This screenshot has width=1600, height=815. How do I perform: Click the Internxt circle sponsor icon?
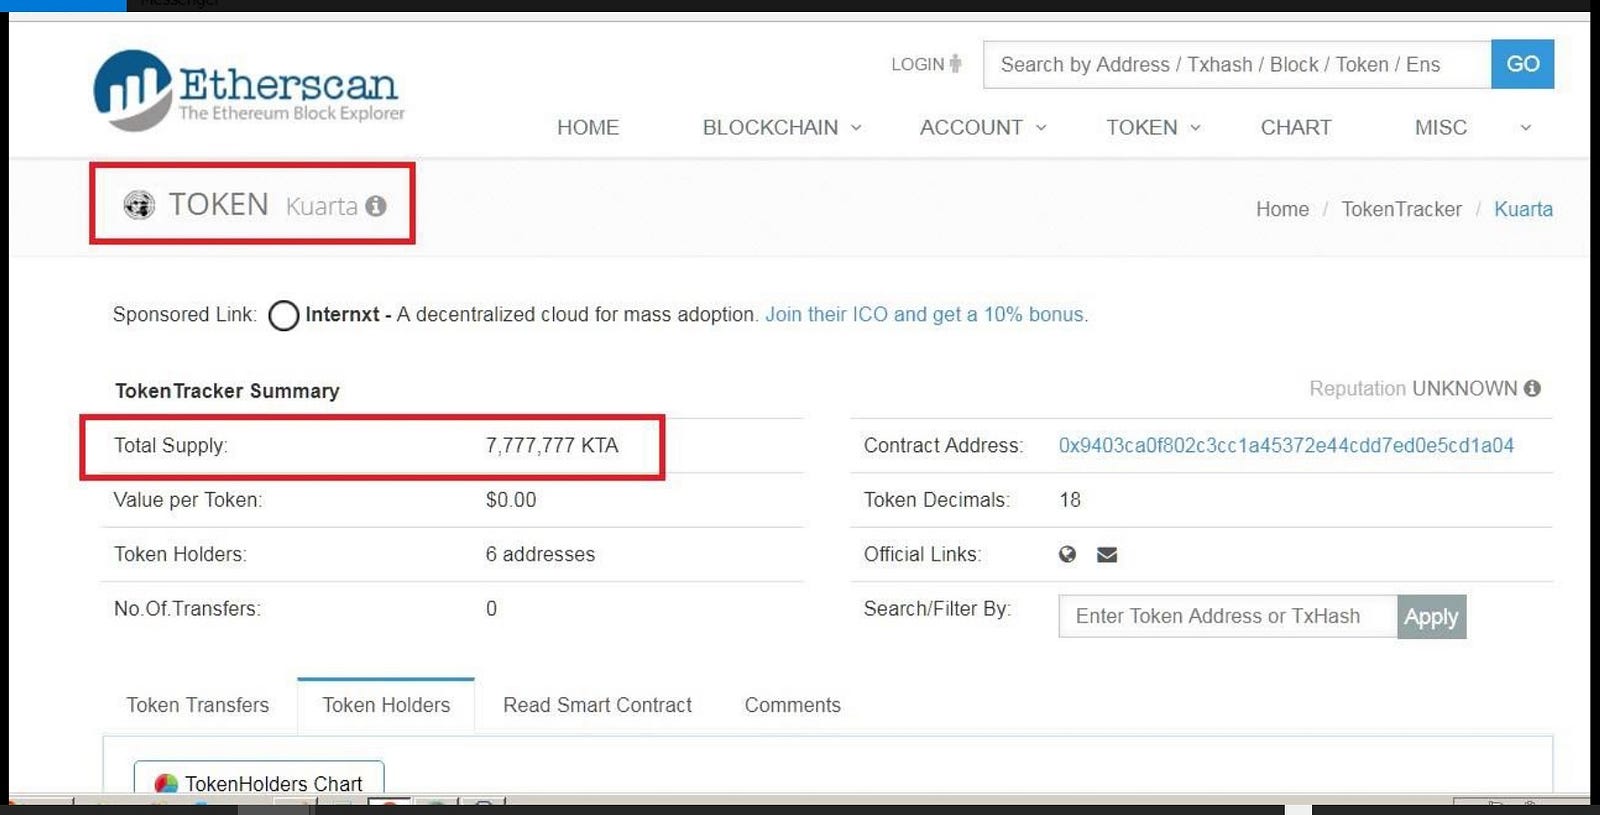pos(283,315)
